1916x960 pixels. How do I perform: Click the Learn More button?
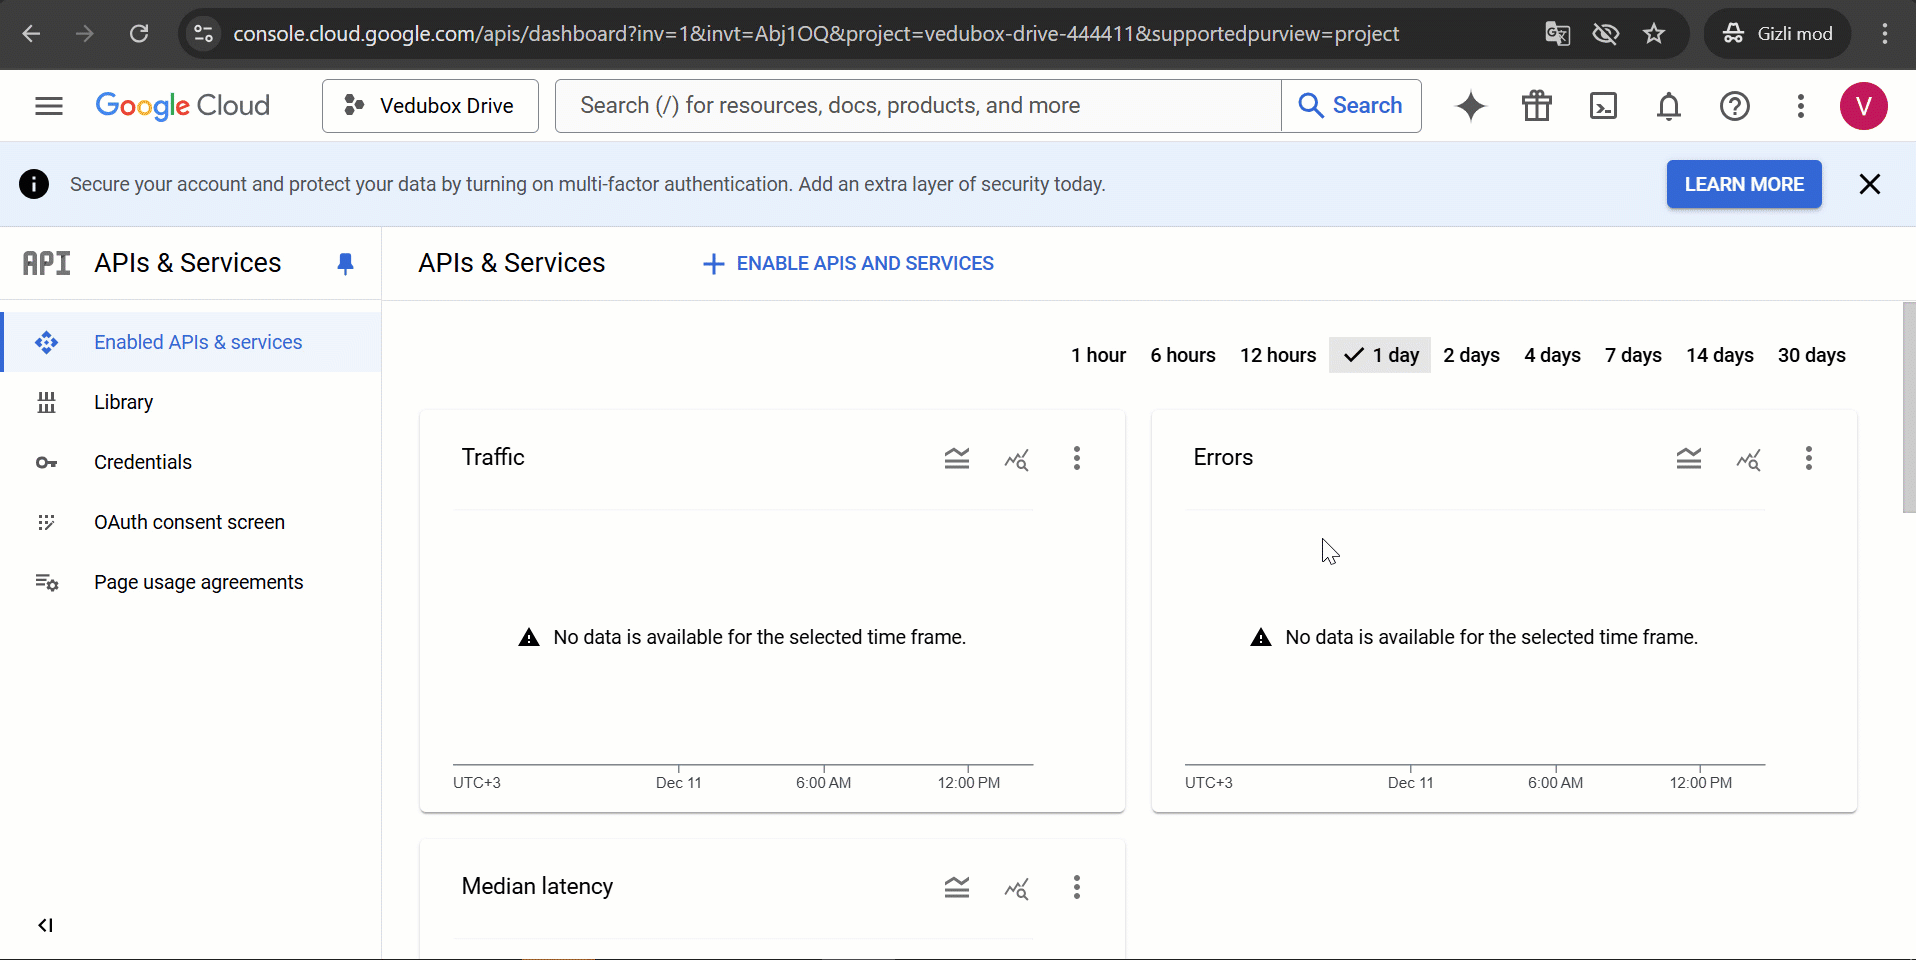click(x=1743, y=185)
